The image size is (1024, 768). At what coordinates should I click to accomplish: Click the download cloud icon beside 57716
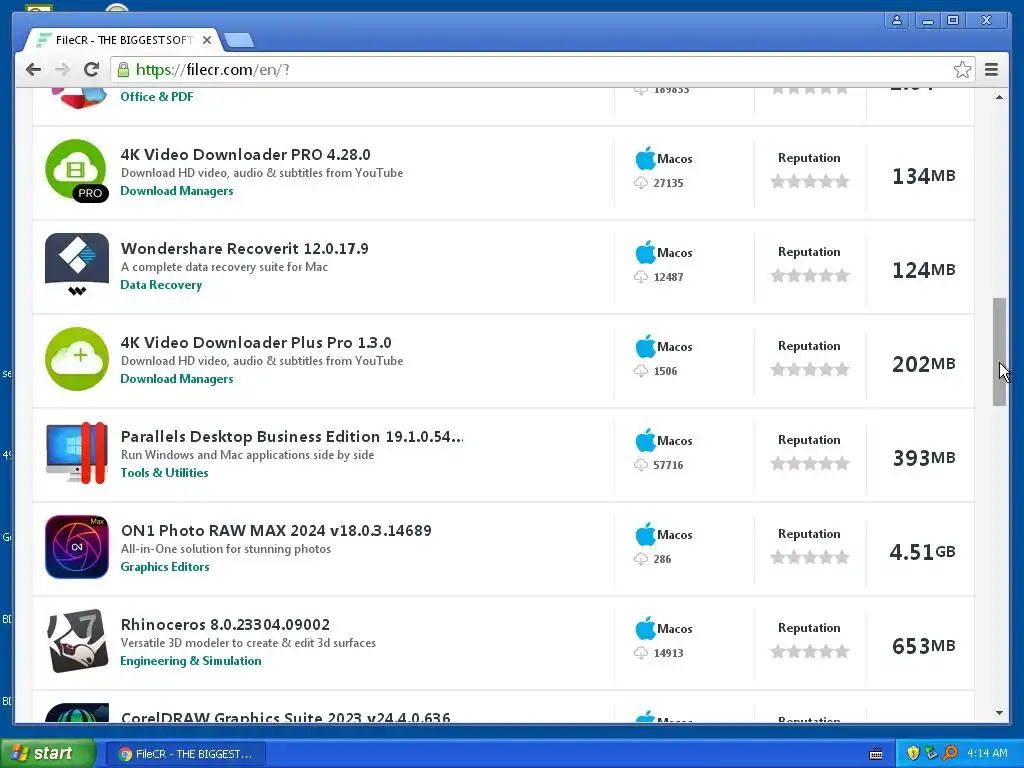(x=641, y=465)
